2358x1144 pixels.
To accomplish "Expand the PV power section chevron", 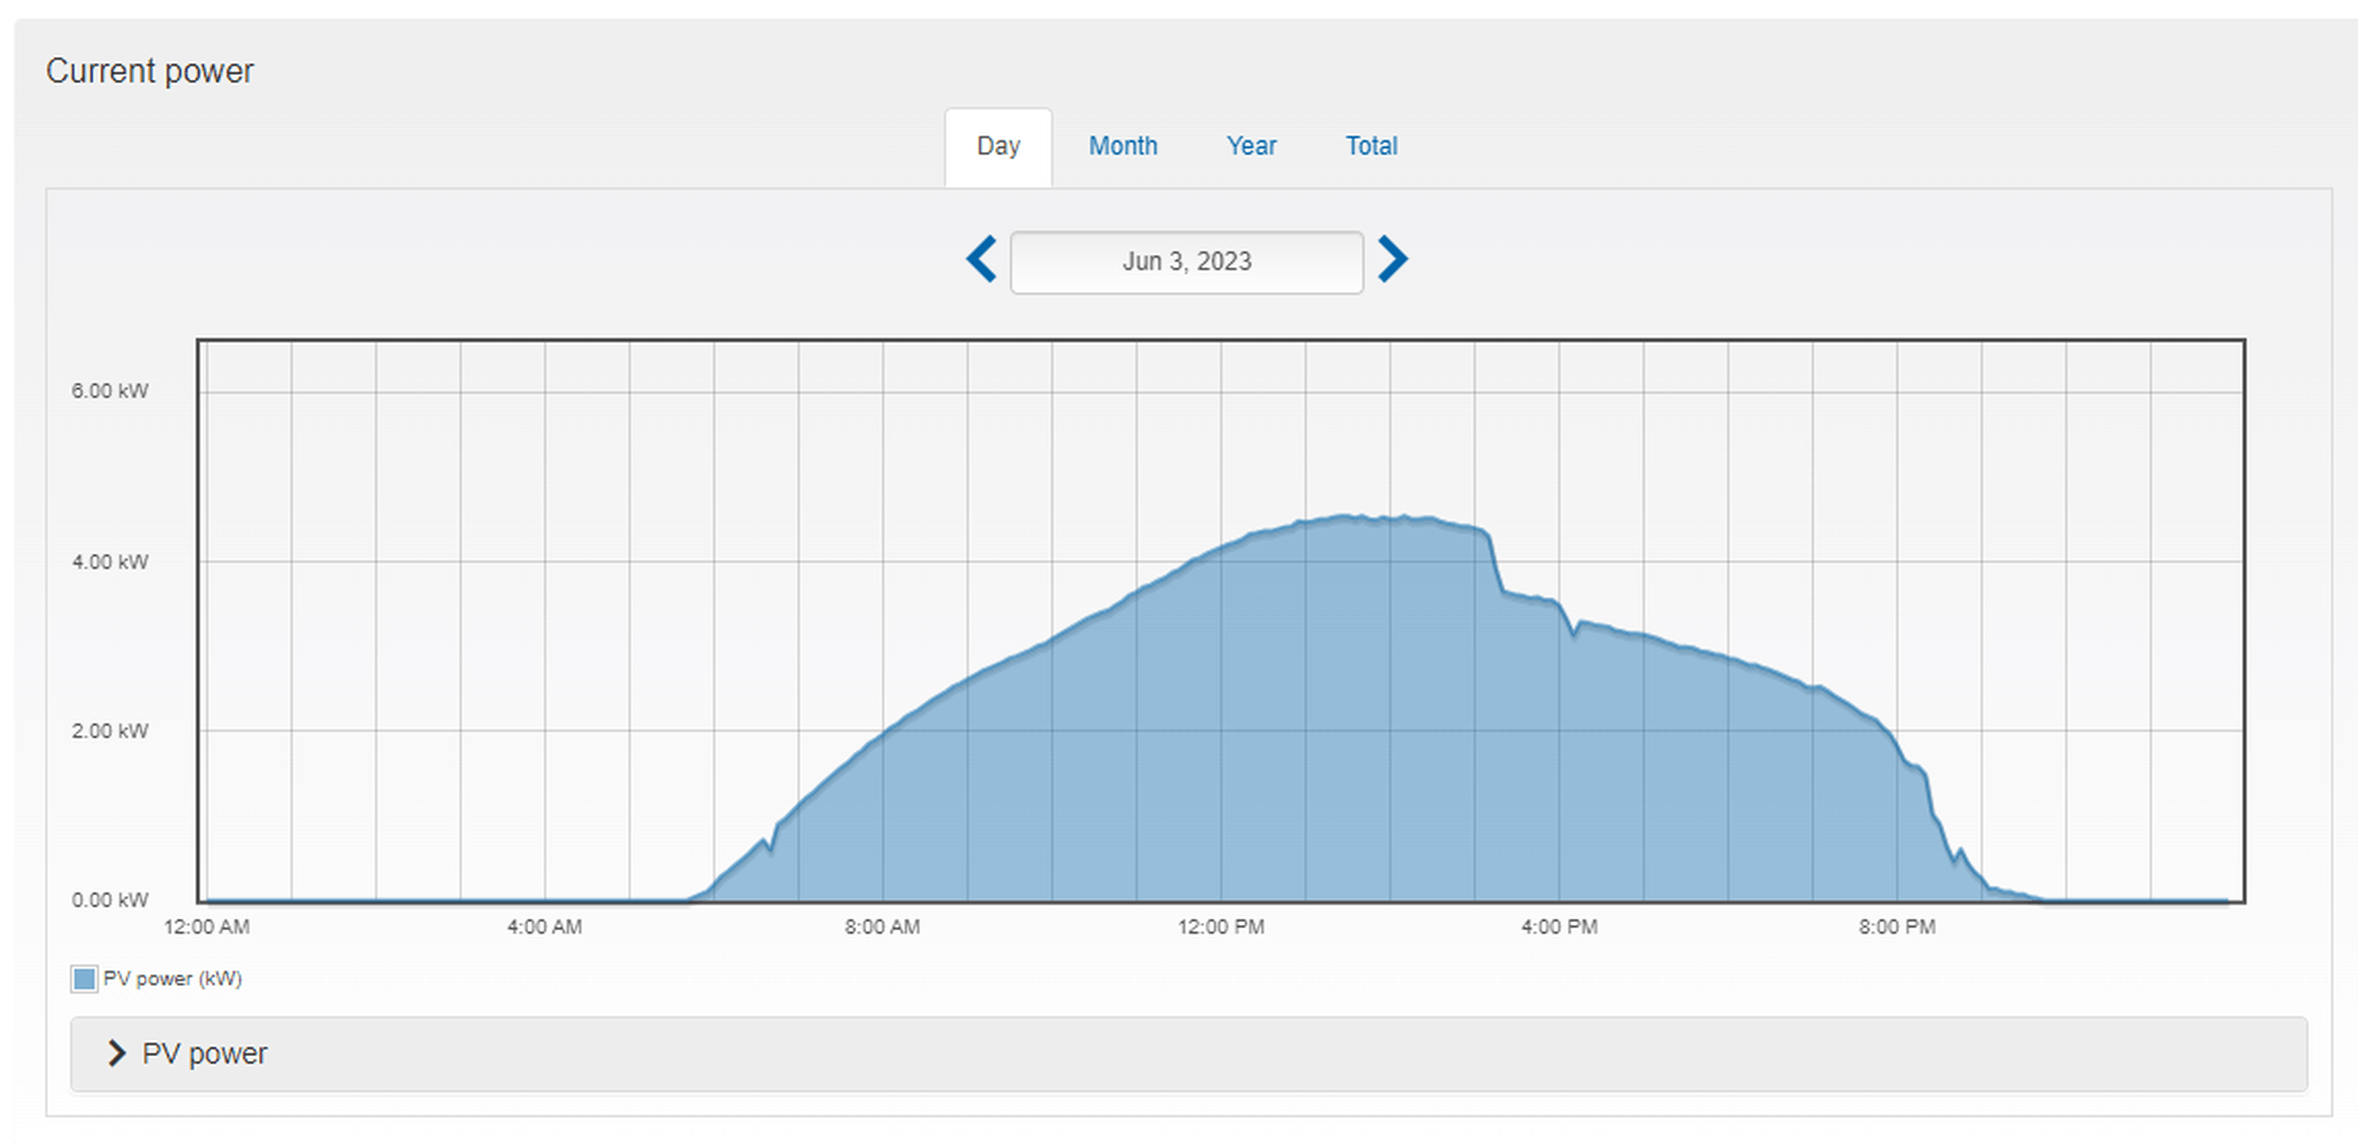I will coord(116,1053).
